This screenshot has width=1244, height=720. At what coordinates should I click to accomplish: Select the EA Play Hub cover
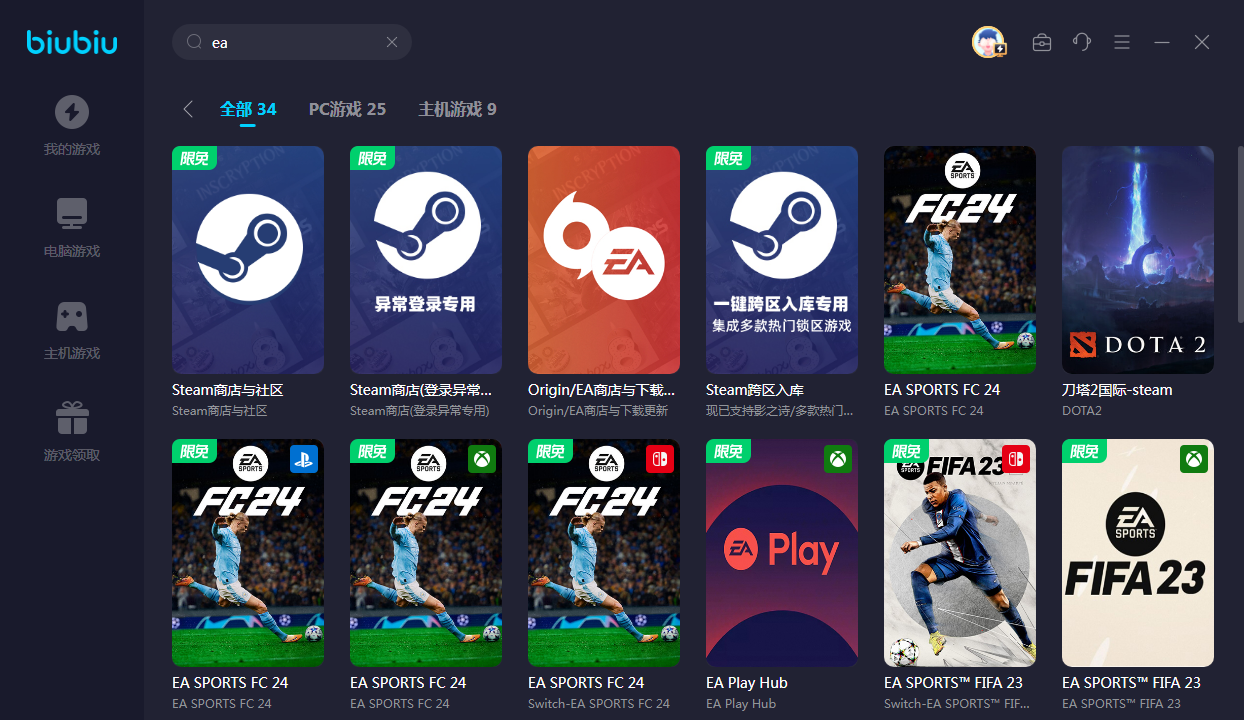click(782, 553)
